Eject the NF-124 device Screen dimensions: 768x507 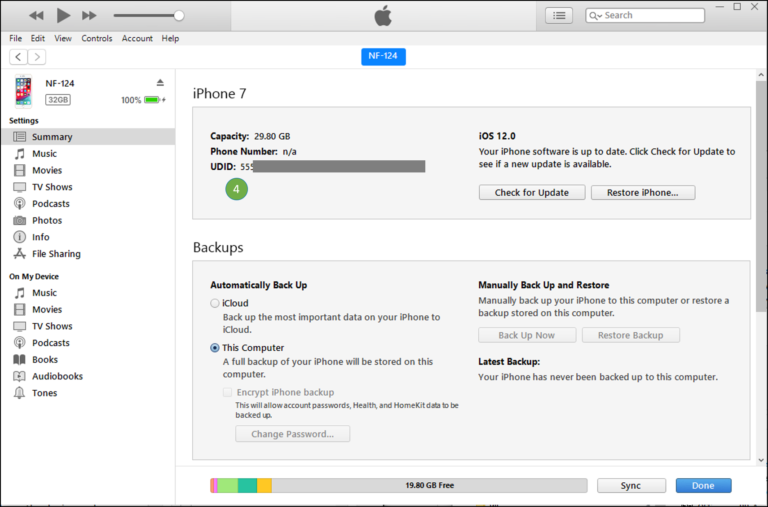(x=160, y=83)
